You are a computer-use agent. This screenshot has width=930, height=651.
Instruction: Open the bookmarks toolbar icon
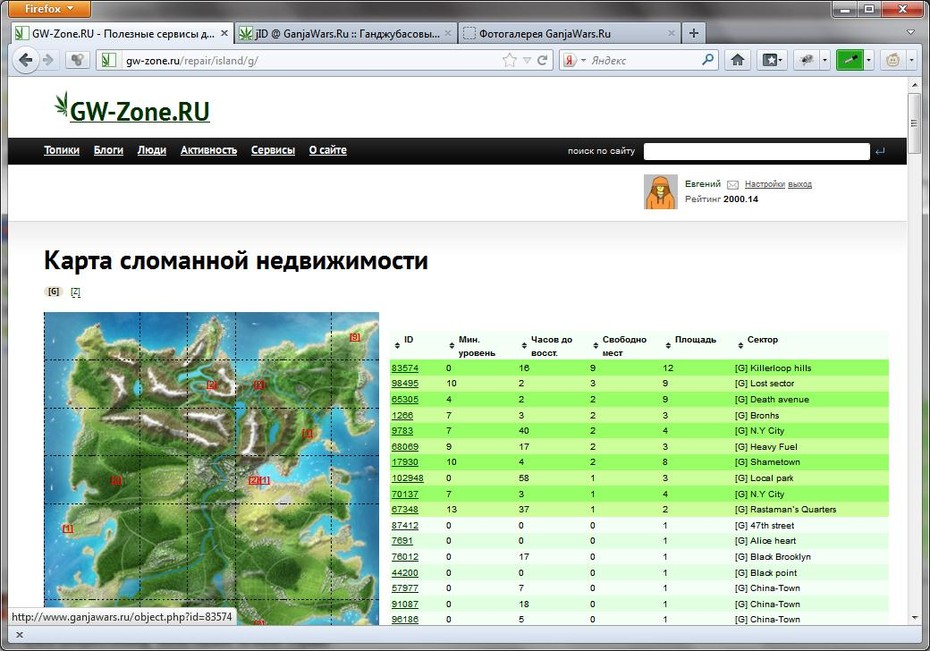point(772,60)
